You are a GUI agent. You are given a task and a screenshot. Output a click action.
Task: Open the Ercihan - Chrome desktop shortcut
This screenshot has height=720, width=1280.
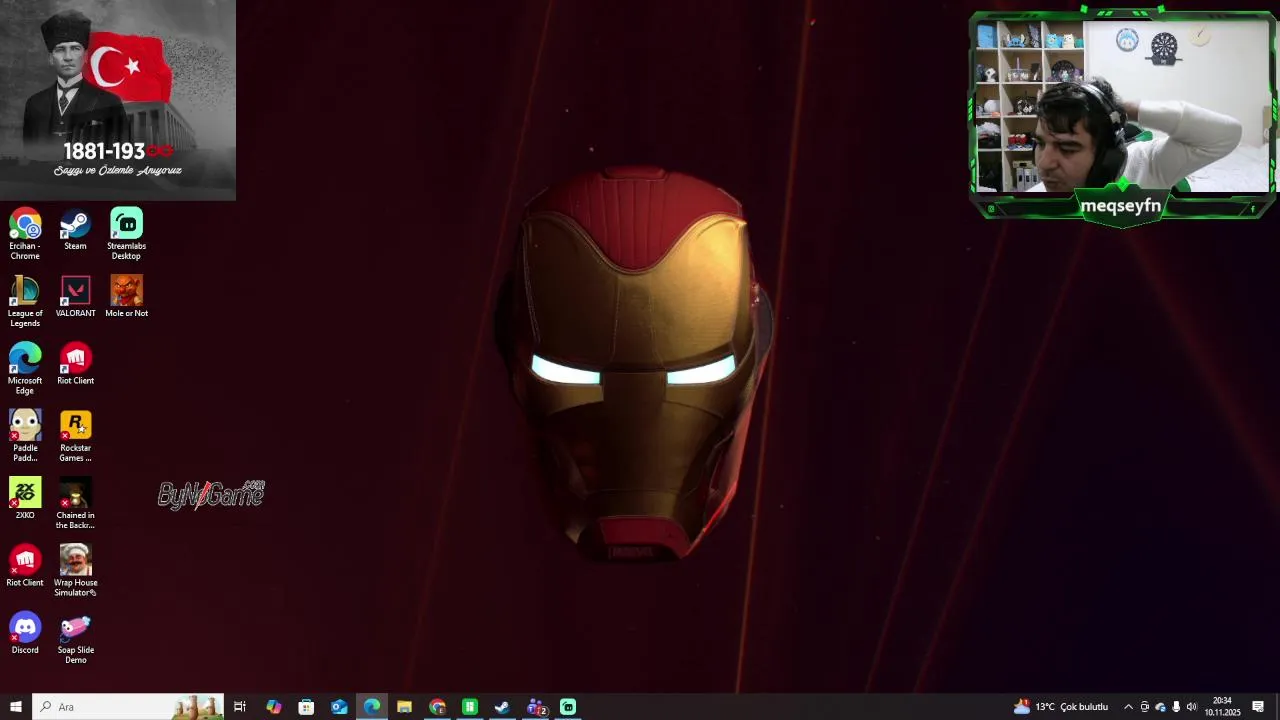pyautogui.click(x=25, y=235)
